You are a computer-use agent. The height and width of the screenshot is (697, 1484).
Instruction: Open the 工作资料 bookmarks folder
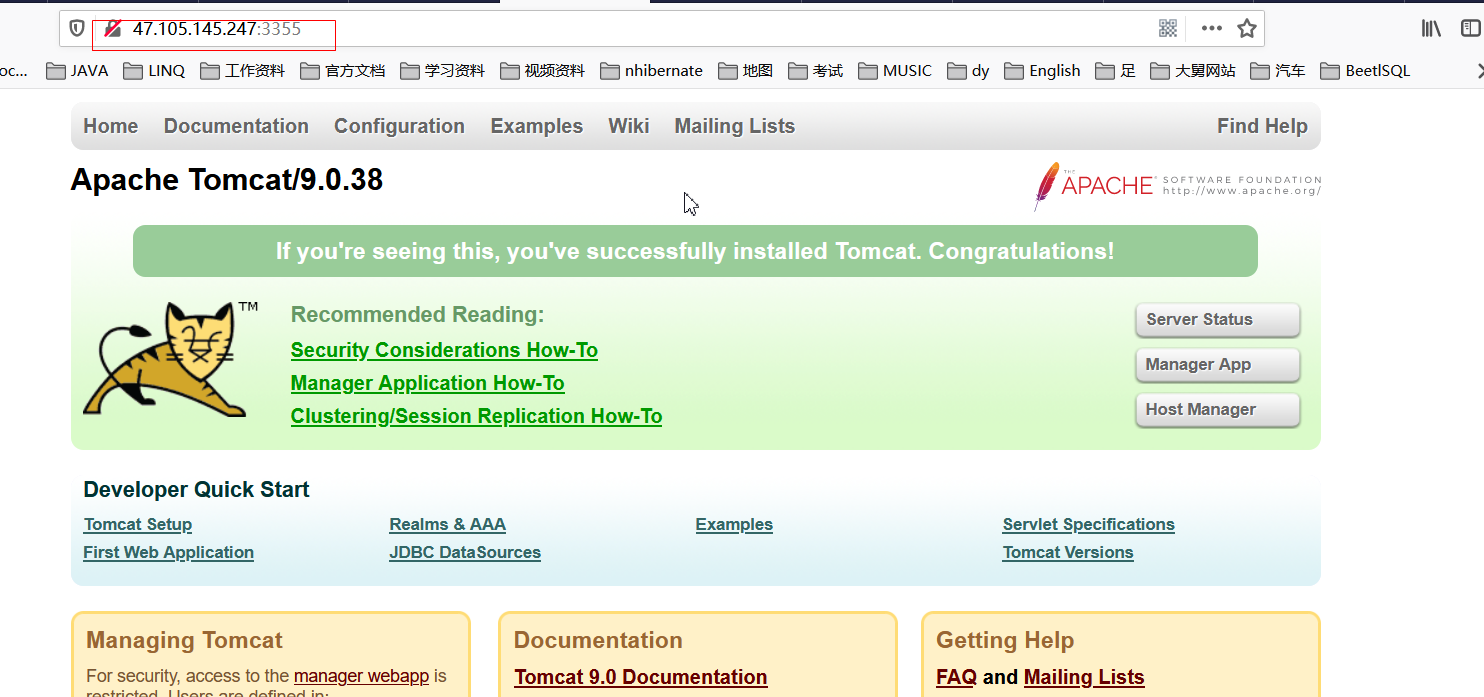click(242, 71)
